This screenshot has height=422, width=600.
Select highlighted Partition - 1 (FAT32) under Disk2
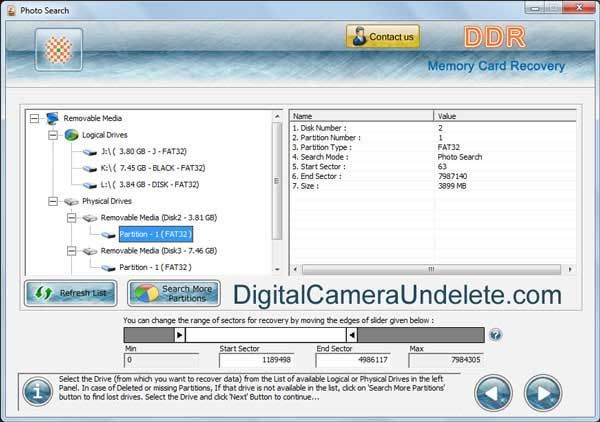coord(156,234)
